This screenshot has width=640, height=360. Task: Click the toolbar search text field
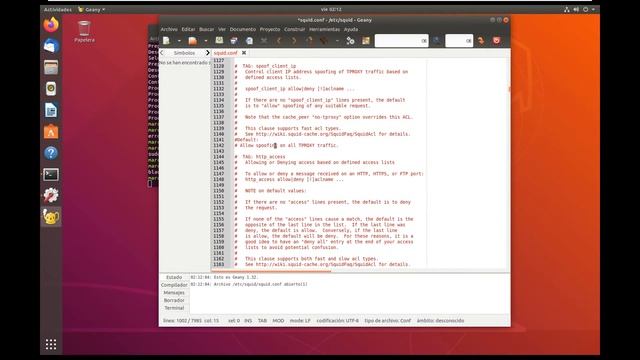401,40
